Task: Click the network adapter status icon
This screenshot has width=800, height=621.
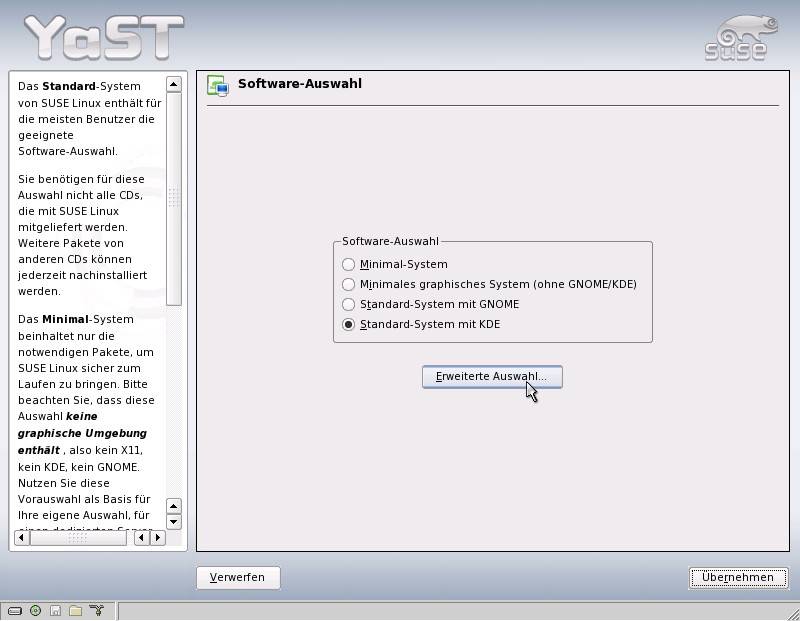Action: tap(97, 610)
